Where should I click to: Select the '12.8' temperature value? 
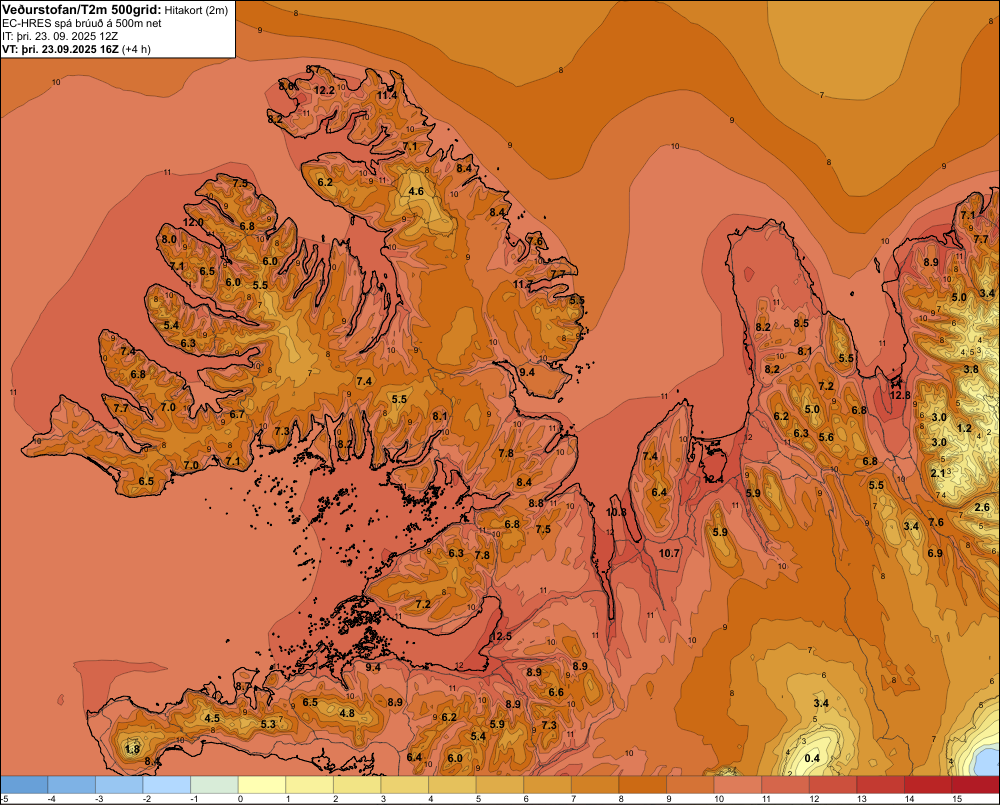pyautogui.click(x=900, y=395)
